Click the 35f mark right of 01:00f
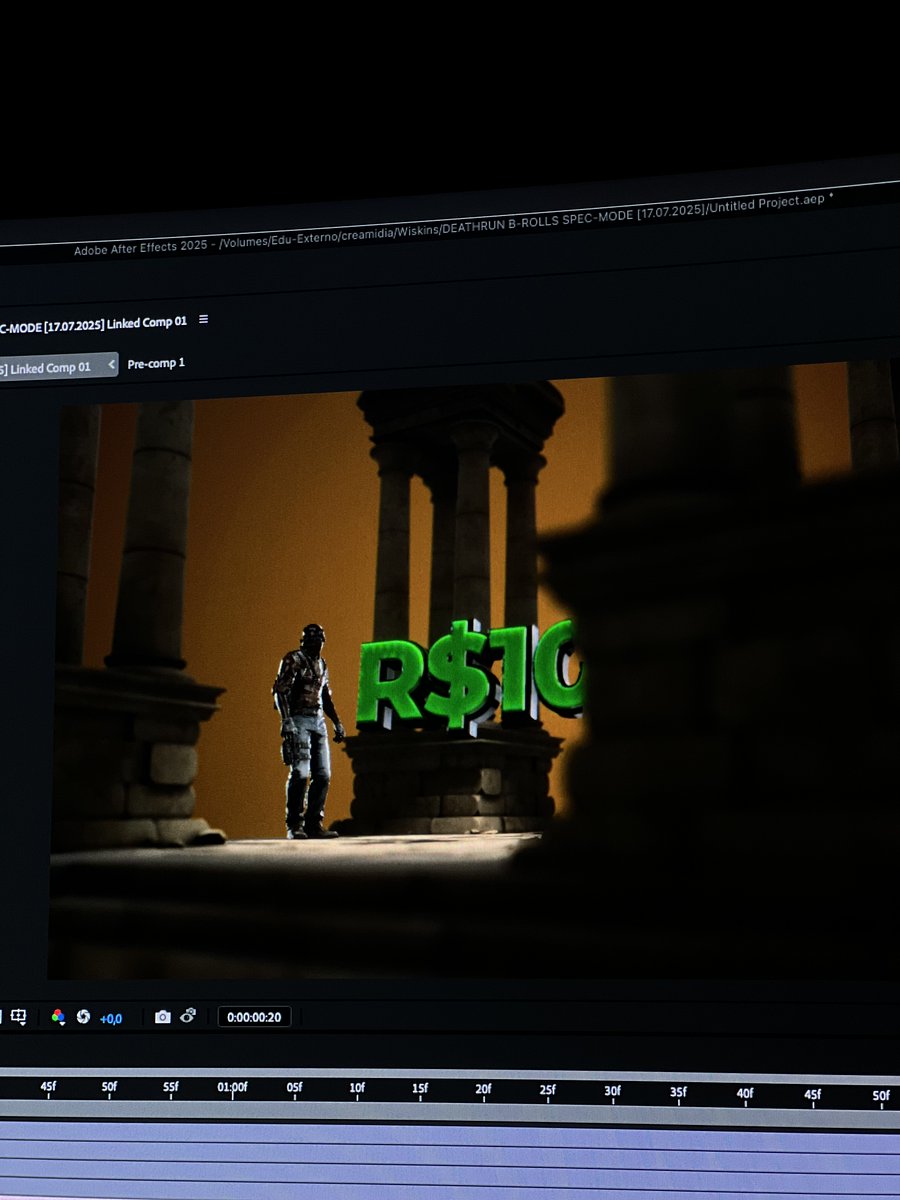The width and height of the screenshot is (900, 1200). click(x=678, y=1092)
